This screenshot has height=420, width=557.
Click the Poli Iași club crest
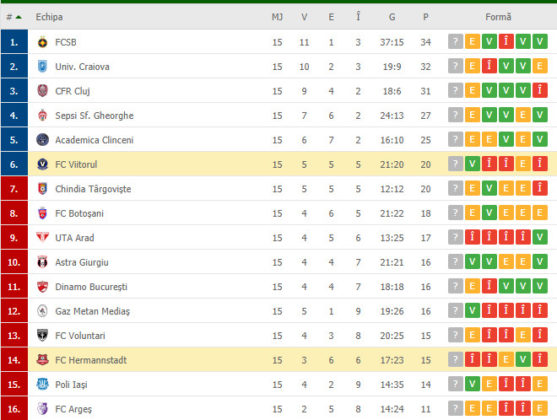43,384
